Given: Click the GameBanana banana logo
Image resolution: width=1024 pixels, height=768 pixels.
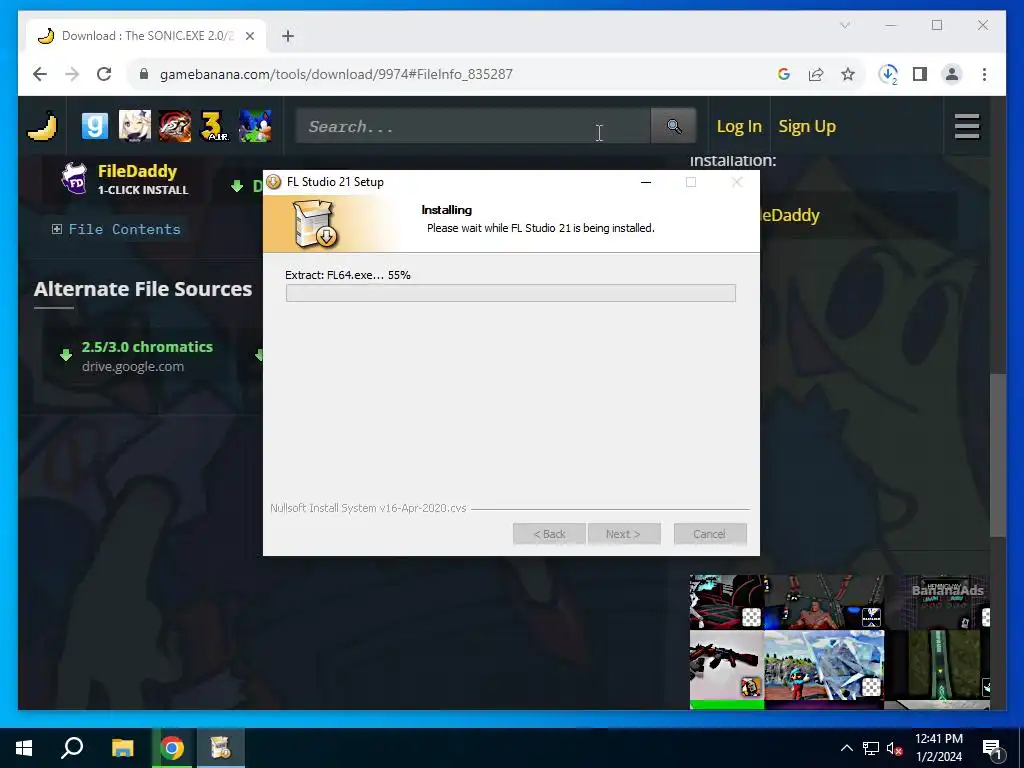Looking at the screenshot, I should (x=42, y=126).
